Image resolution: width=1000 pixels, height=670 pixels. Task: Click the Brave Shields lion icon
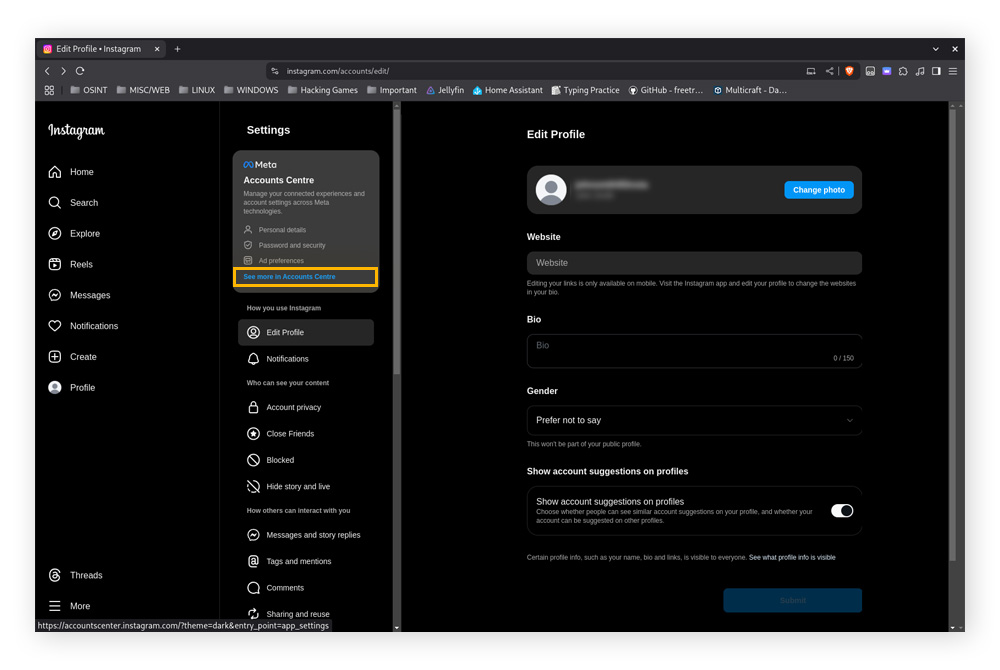point(849,71)
